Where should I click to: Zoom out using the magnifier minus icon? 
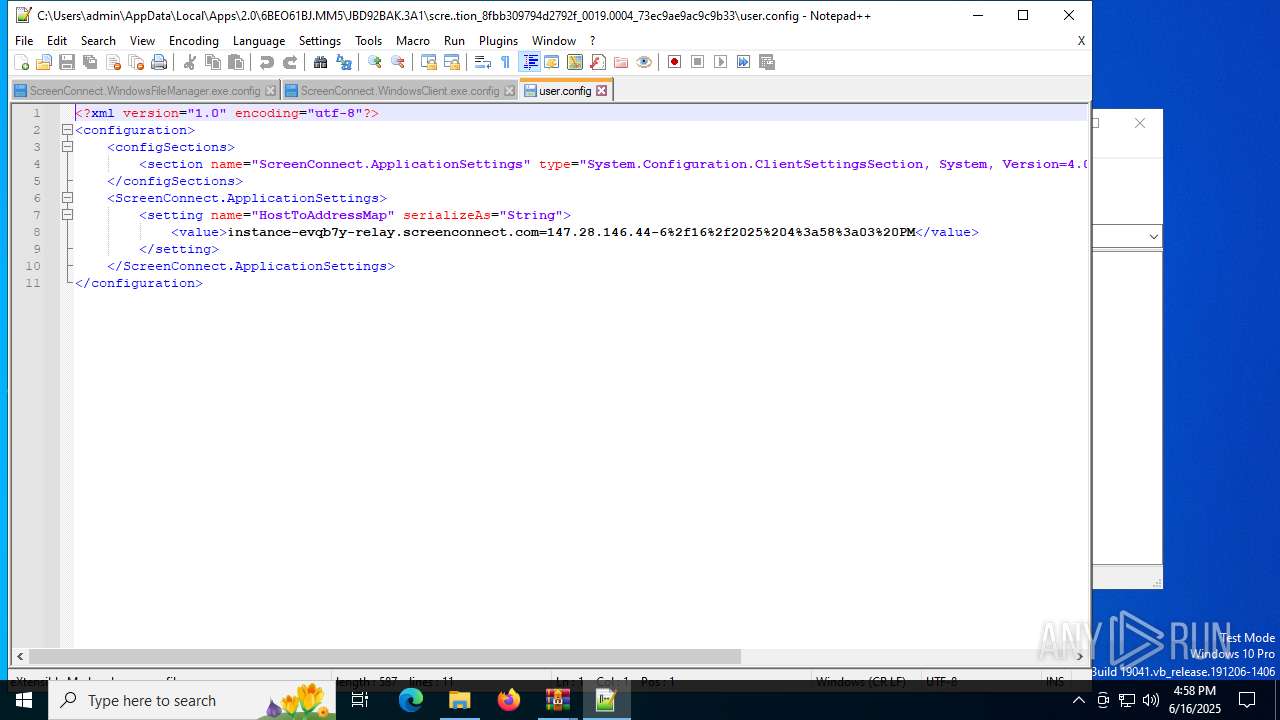click(x=397, y=62)
